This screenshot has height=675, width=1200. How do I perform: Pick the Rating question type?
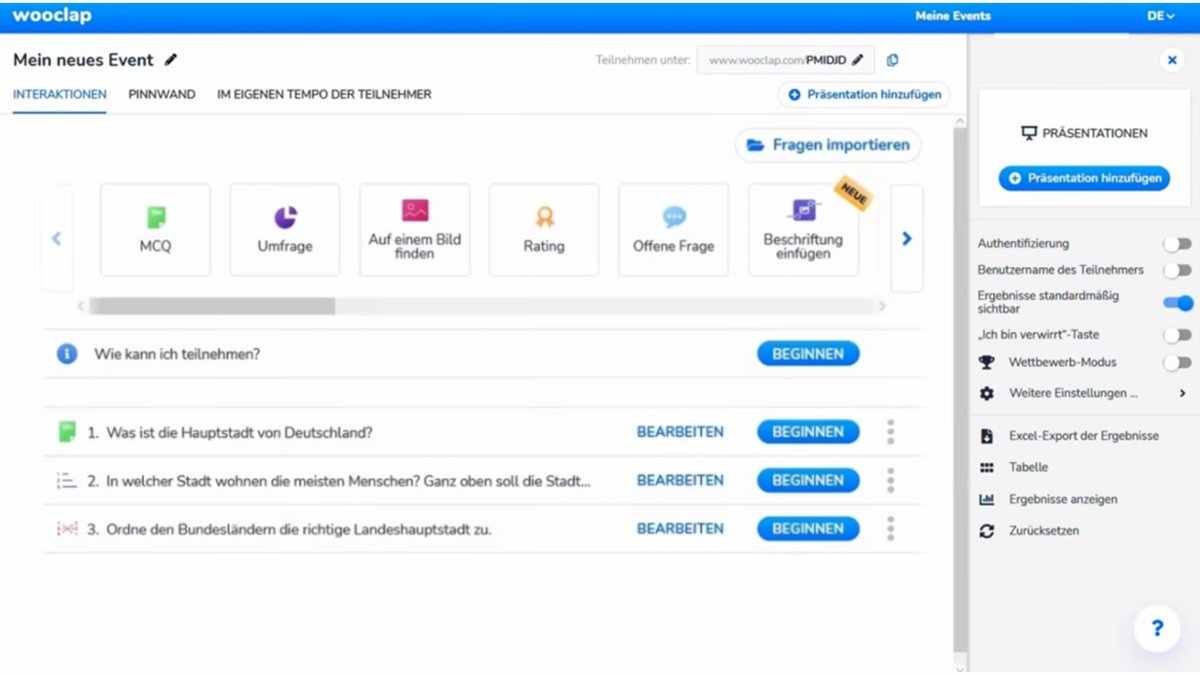click(544, 230)
